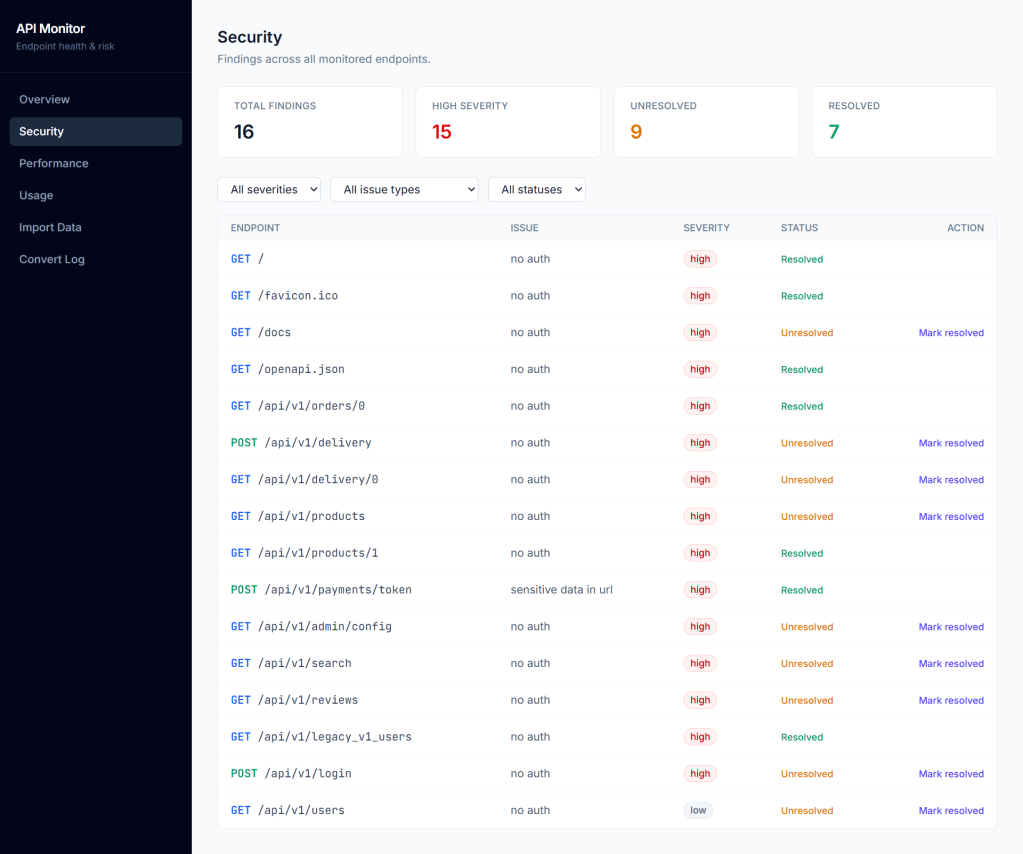Expand the All issue types filter
The image size is (1023, 854).
tap(404, 189)
